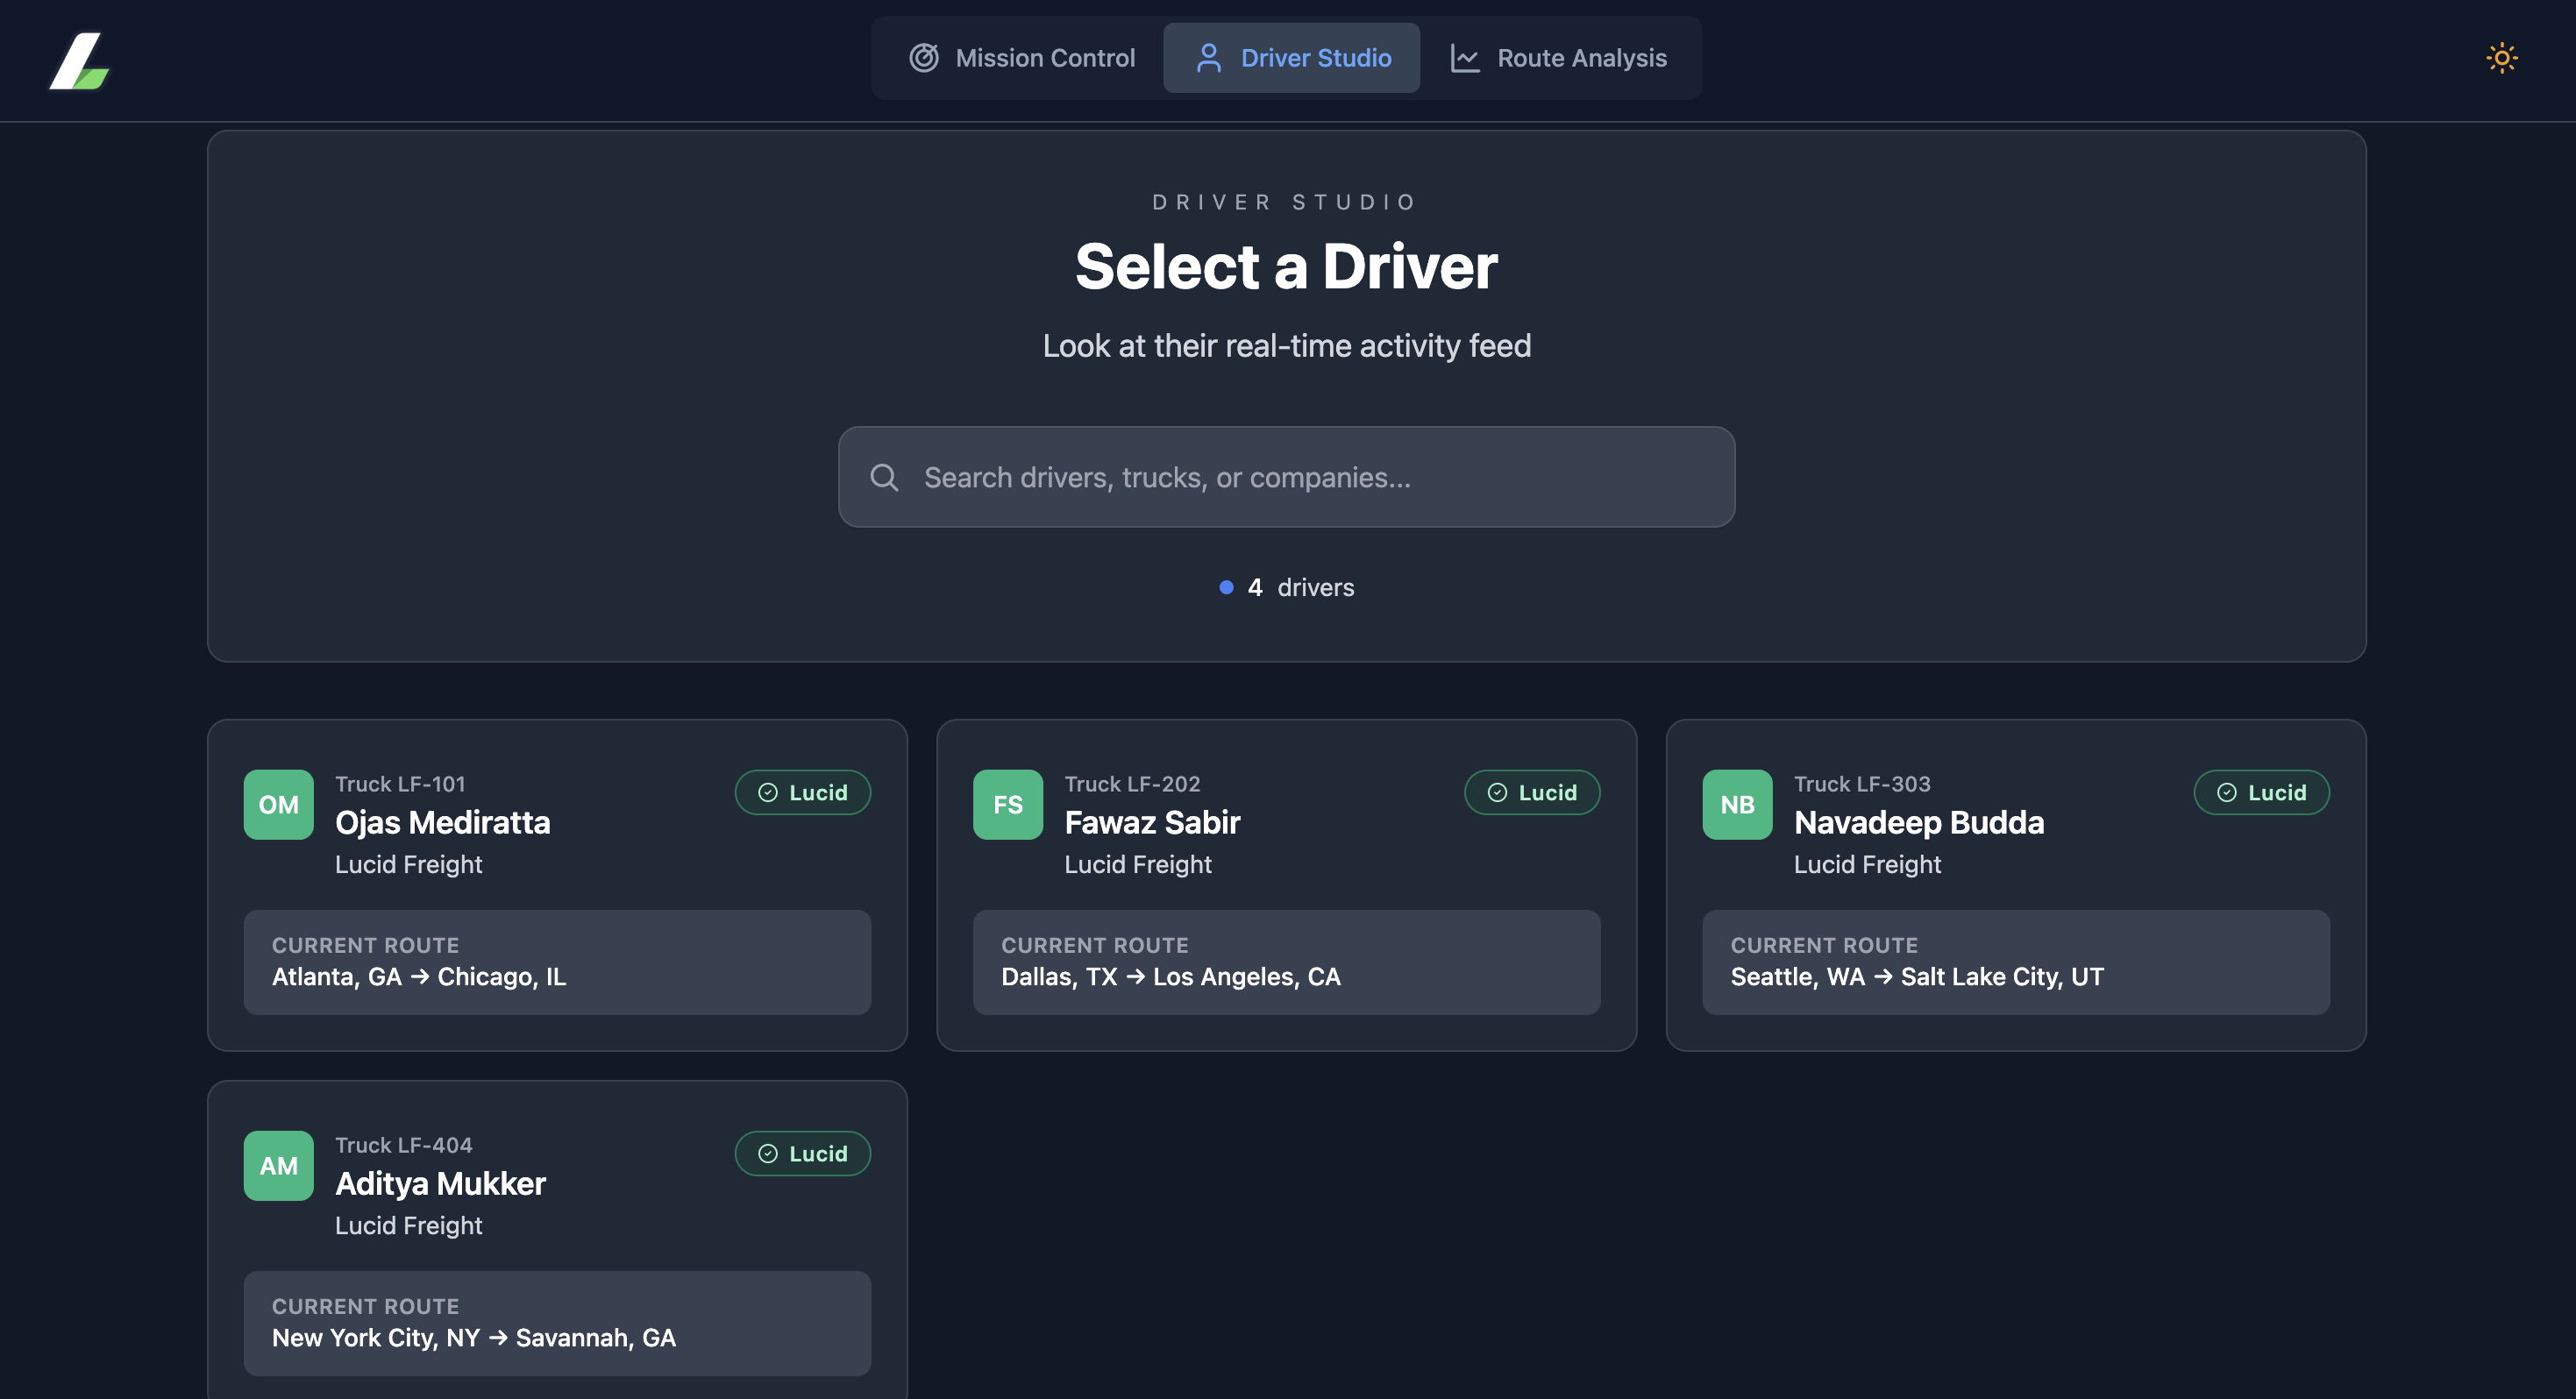Open the Mission Control tab
The width and height of the screenshot is (2576, 1399).
1022,58
